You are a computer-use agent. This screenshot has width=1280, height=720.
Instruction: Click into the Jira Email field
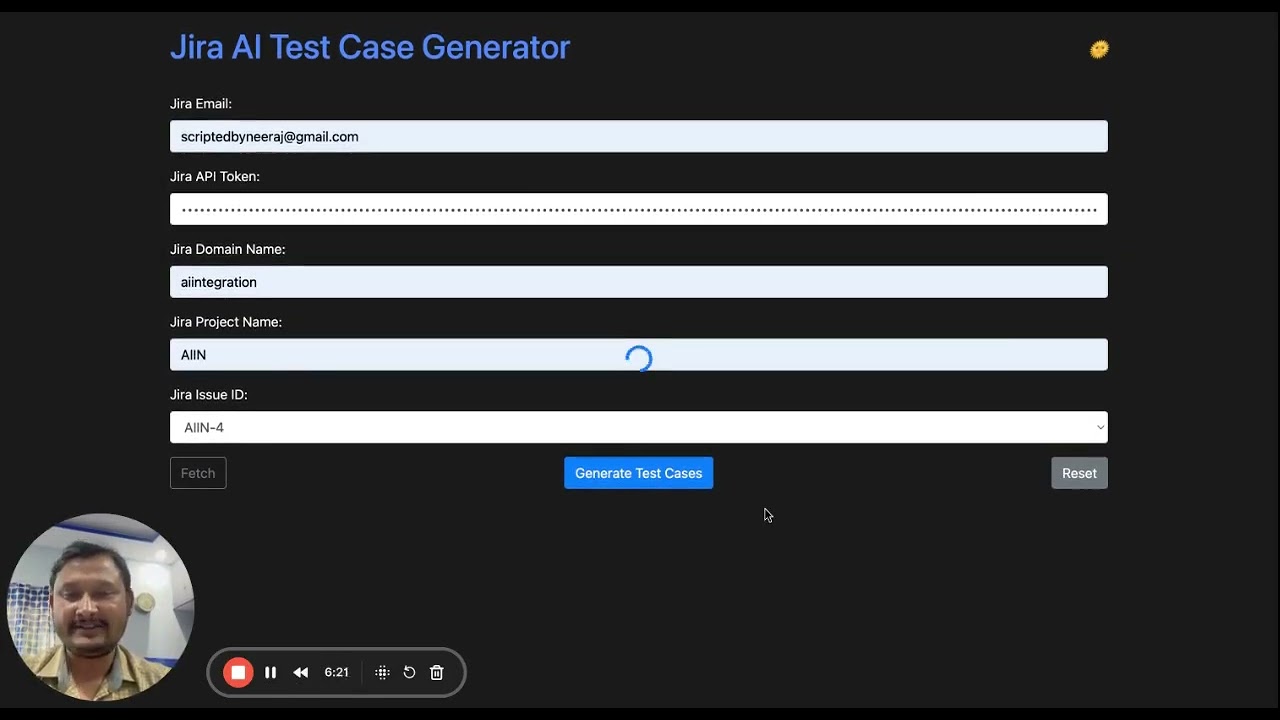pos(639,136)
